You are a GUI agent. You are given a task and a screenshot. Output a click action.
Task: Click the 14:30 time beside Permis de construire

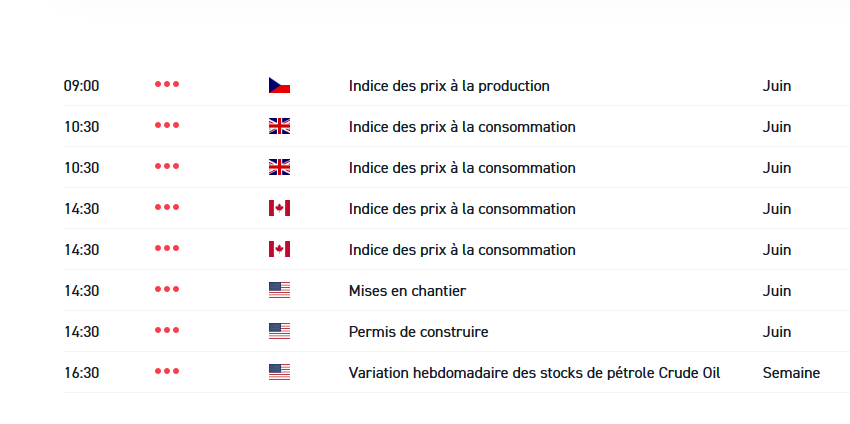pos(82,332)
